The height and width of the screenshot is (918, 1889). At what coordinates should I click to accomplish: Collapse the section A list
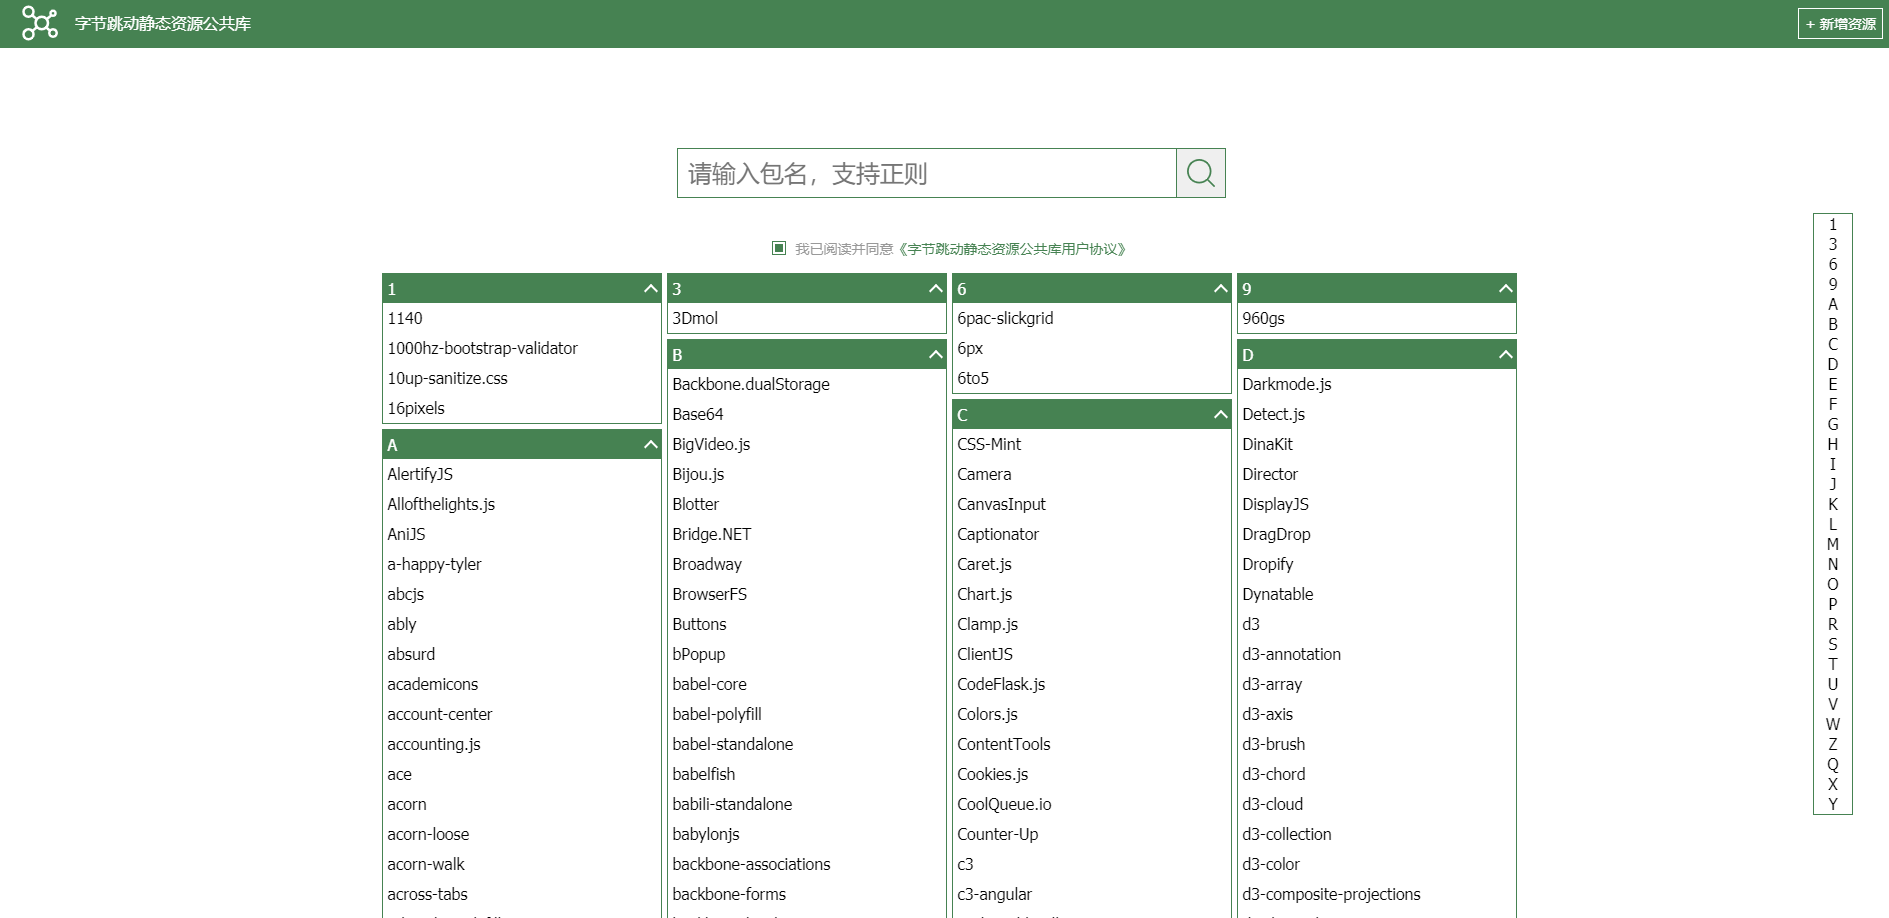[649, 444]
